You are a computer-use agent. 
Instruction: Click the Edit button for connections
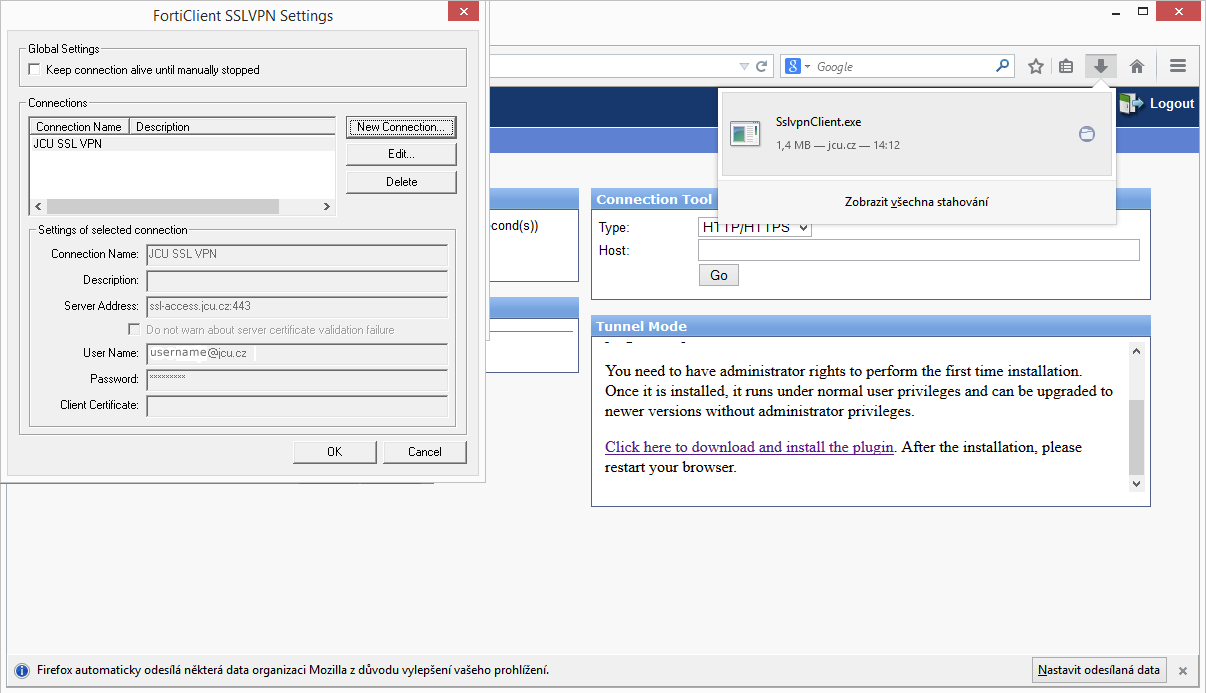coord(401,154)
